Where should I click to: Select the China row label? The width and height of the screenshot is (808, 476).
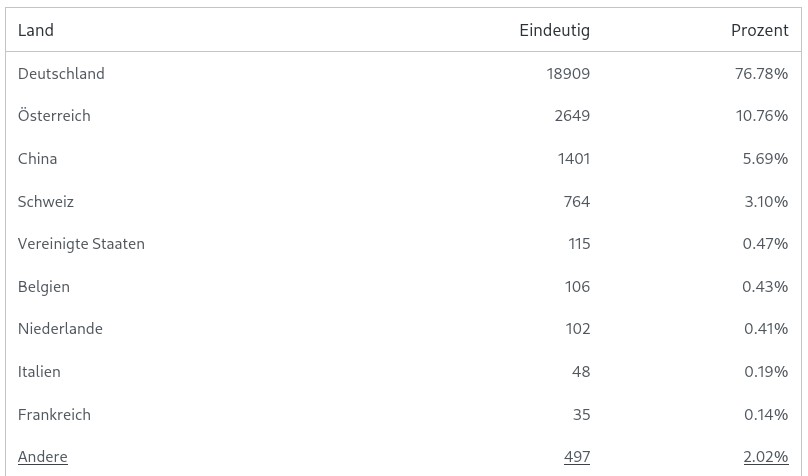(x=37, y=159)
